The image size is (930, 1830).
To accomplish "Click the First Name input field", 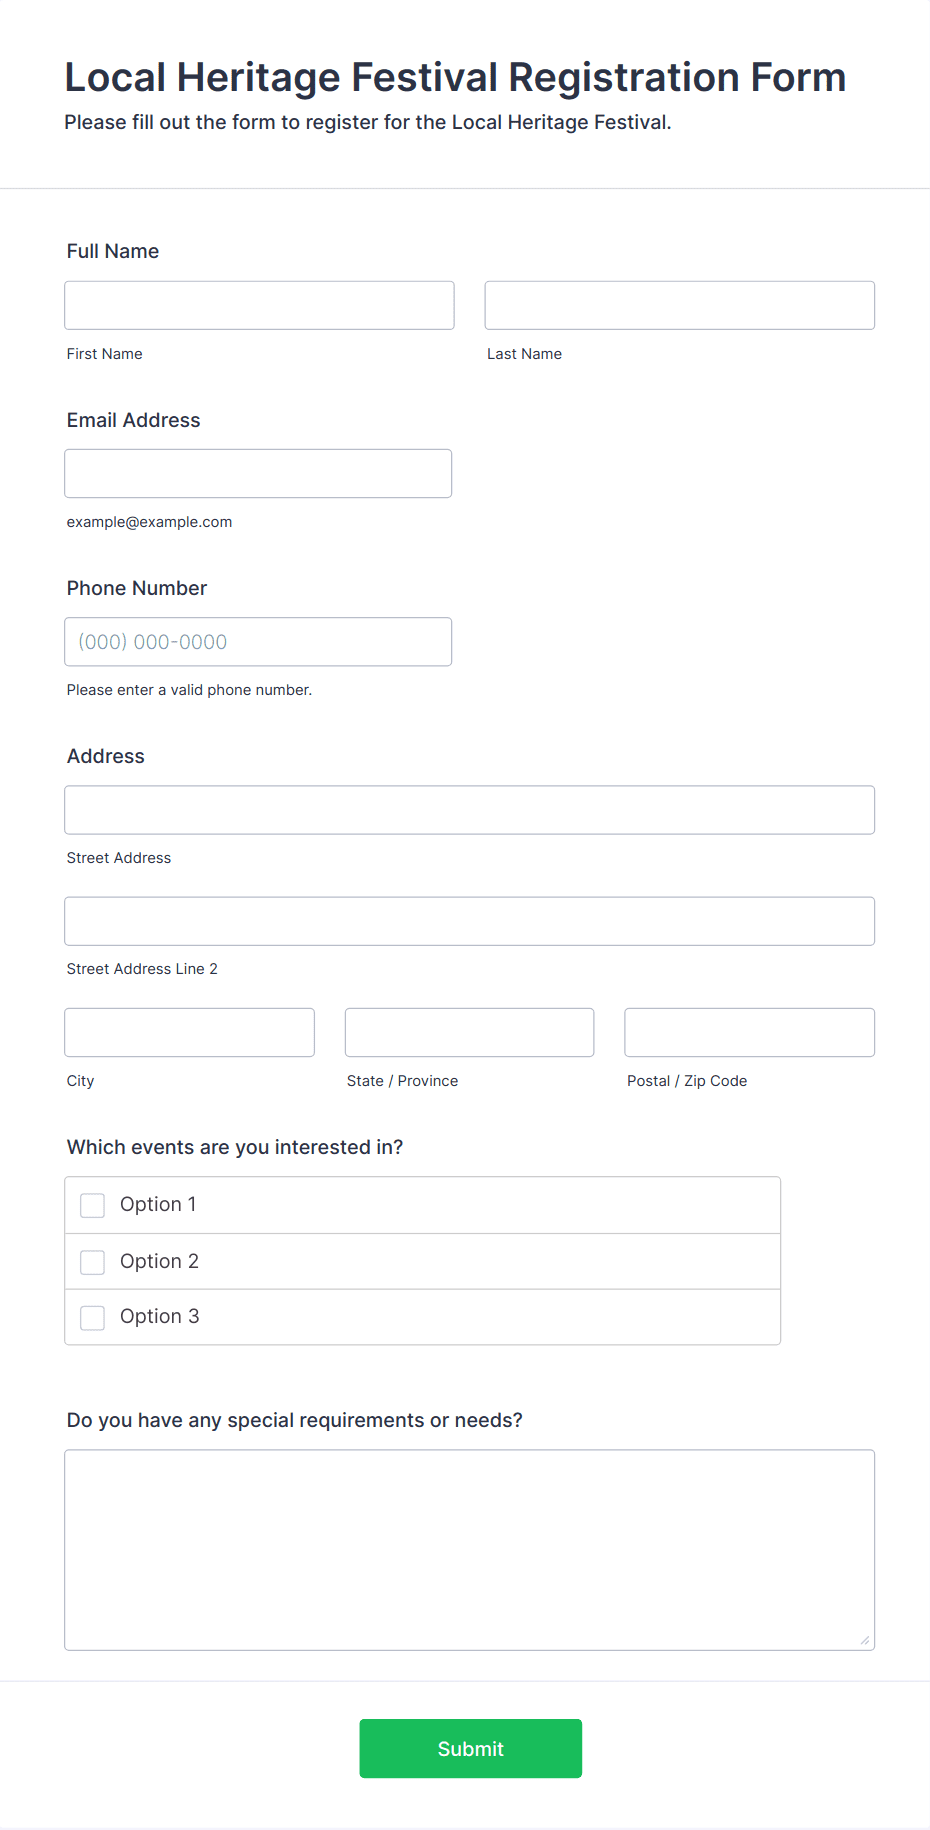I will (x=259, y=305).
